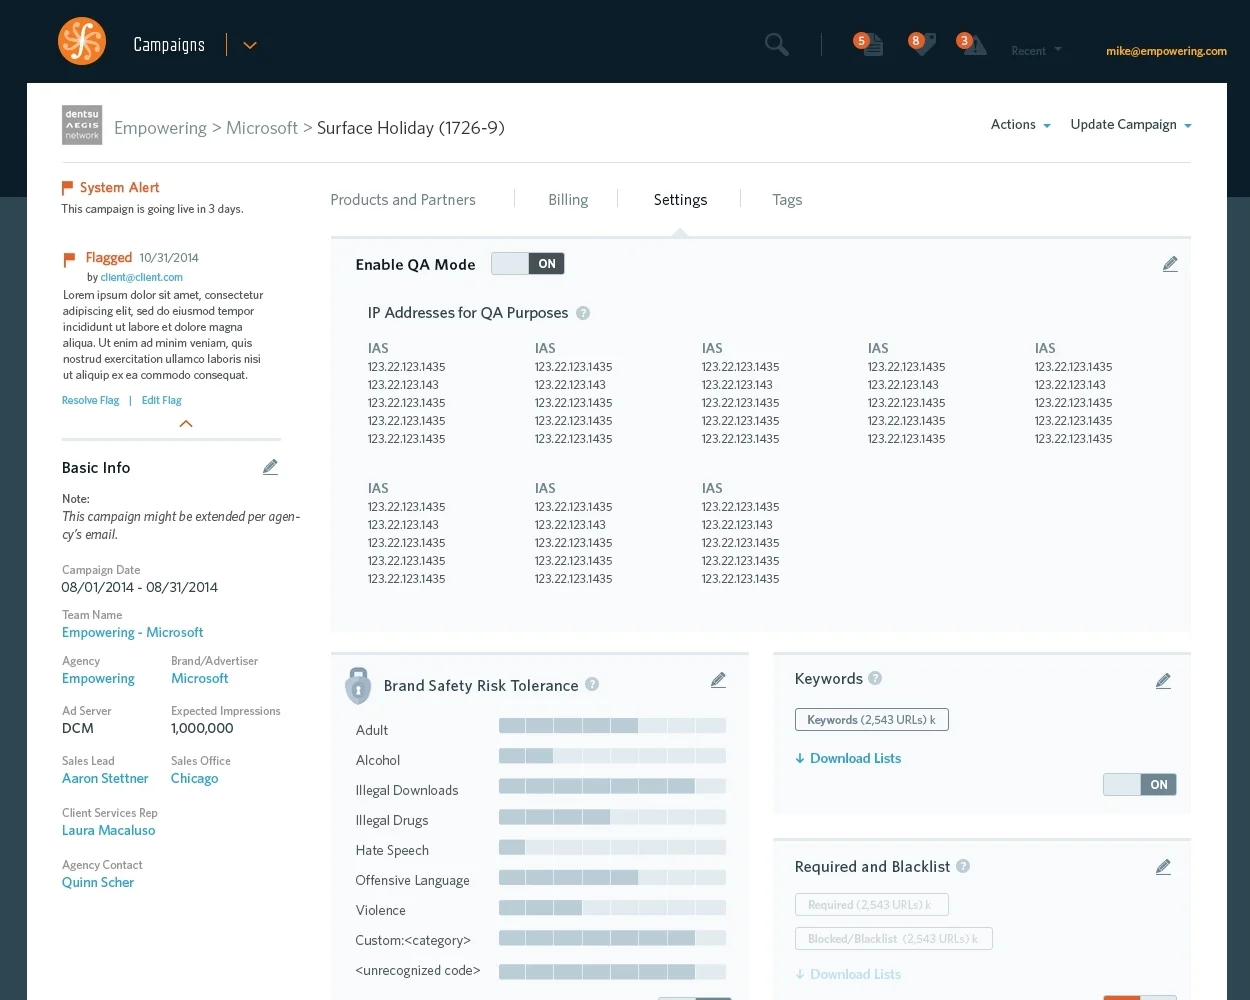Viewport: 1250px width, 1000px height.
Task: Switch to the Billing tab
Action: coord(568,200)
